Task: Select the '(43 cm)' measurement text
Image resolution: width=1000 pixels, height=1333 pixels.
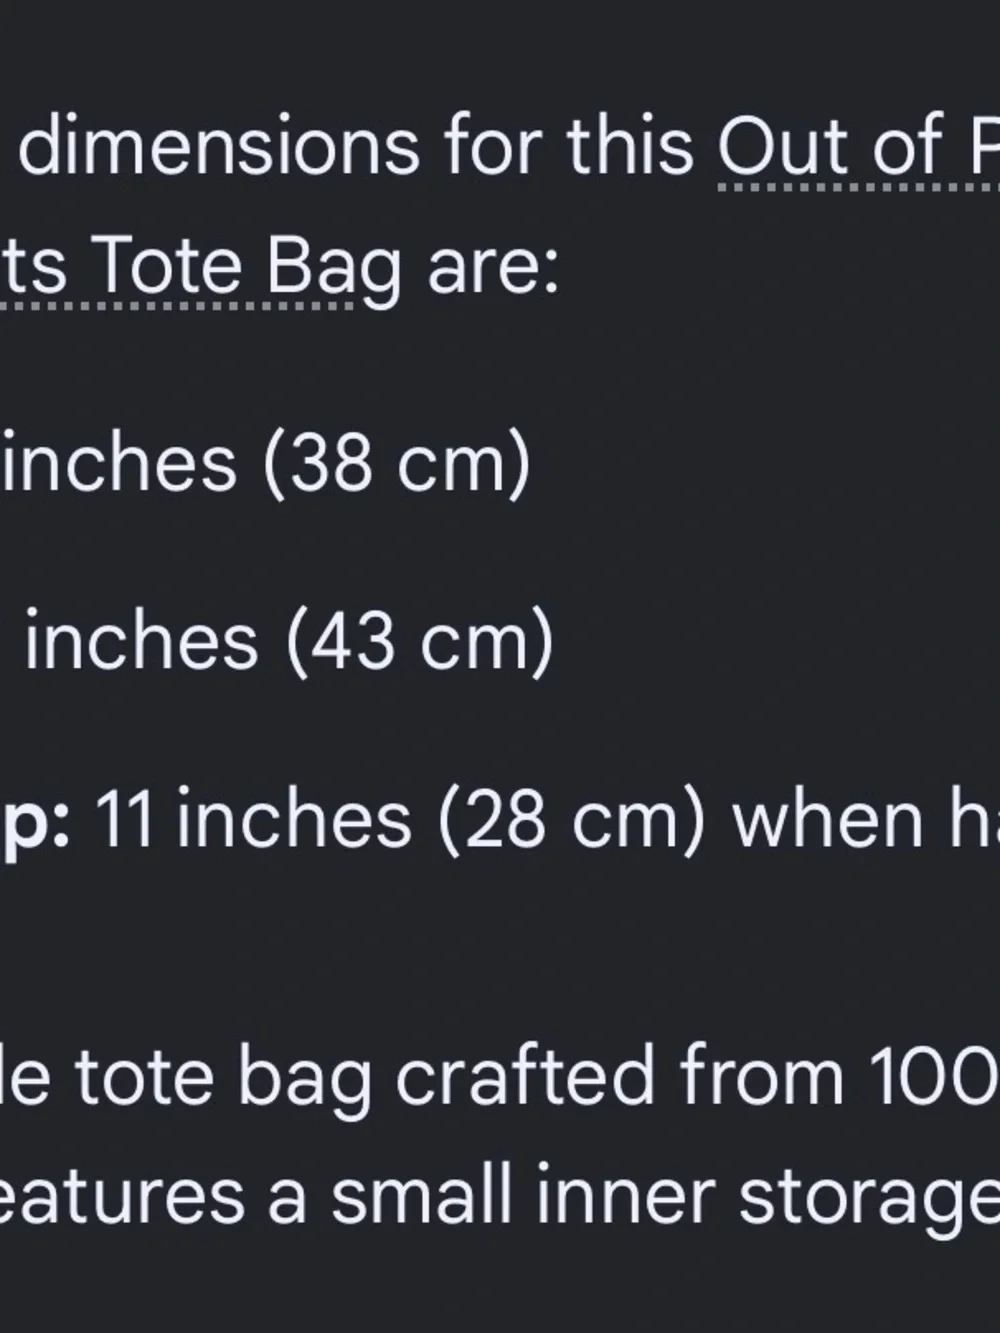Action: click(419, 641)
